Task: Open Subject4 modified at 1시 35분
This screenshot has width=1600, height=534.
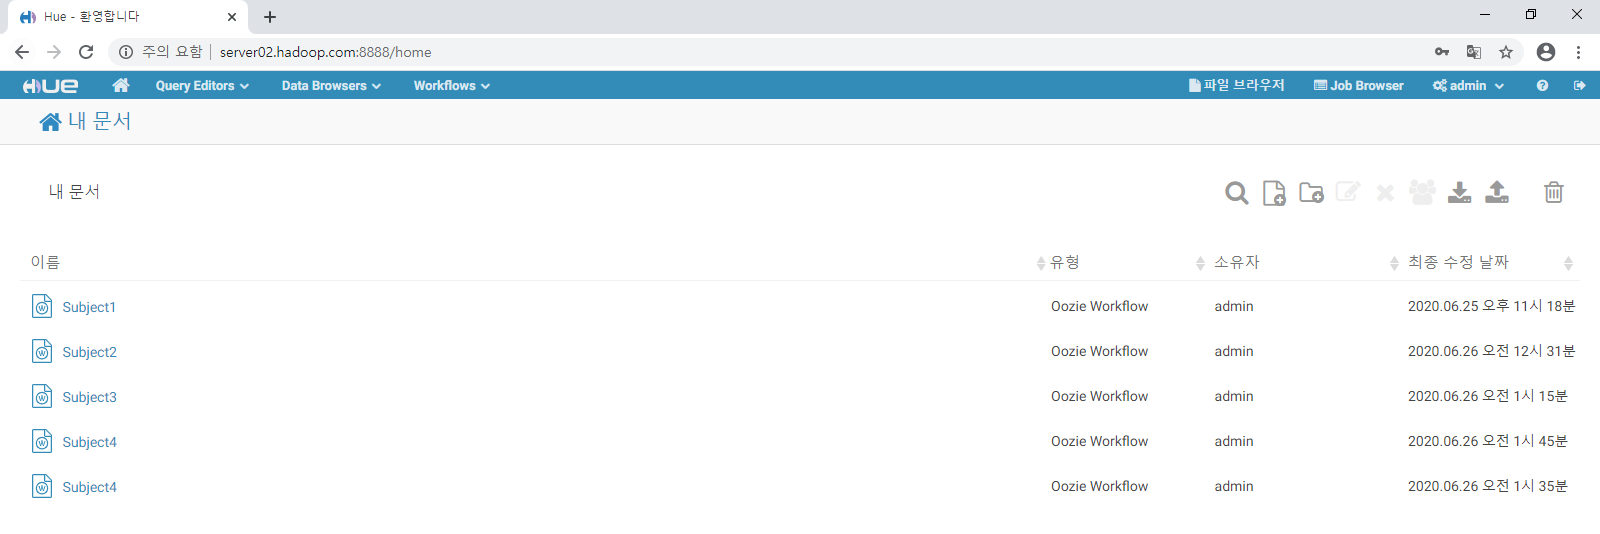Action: tap(90, 487)
